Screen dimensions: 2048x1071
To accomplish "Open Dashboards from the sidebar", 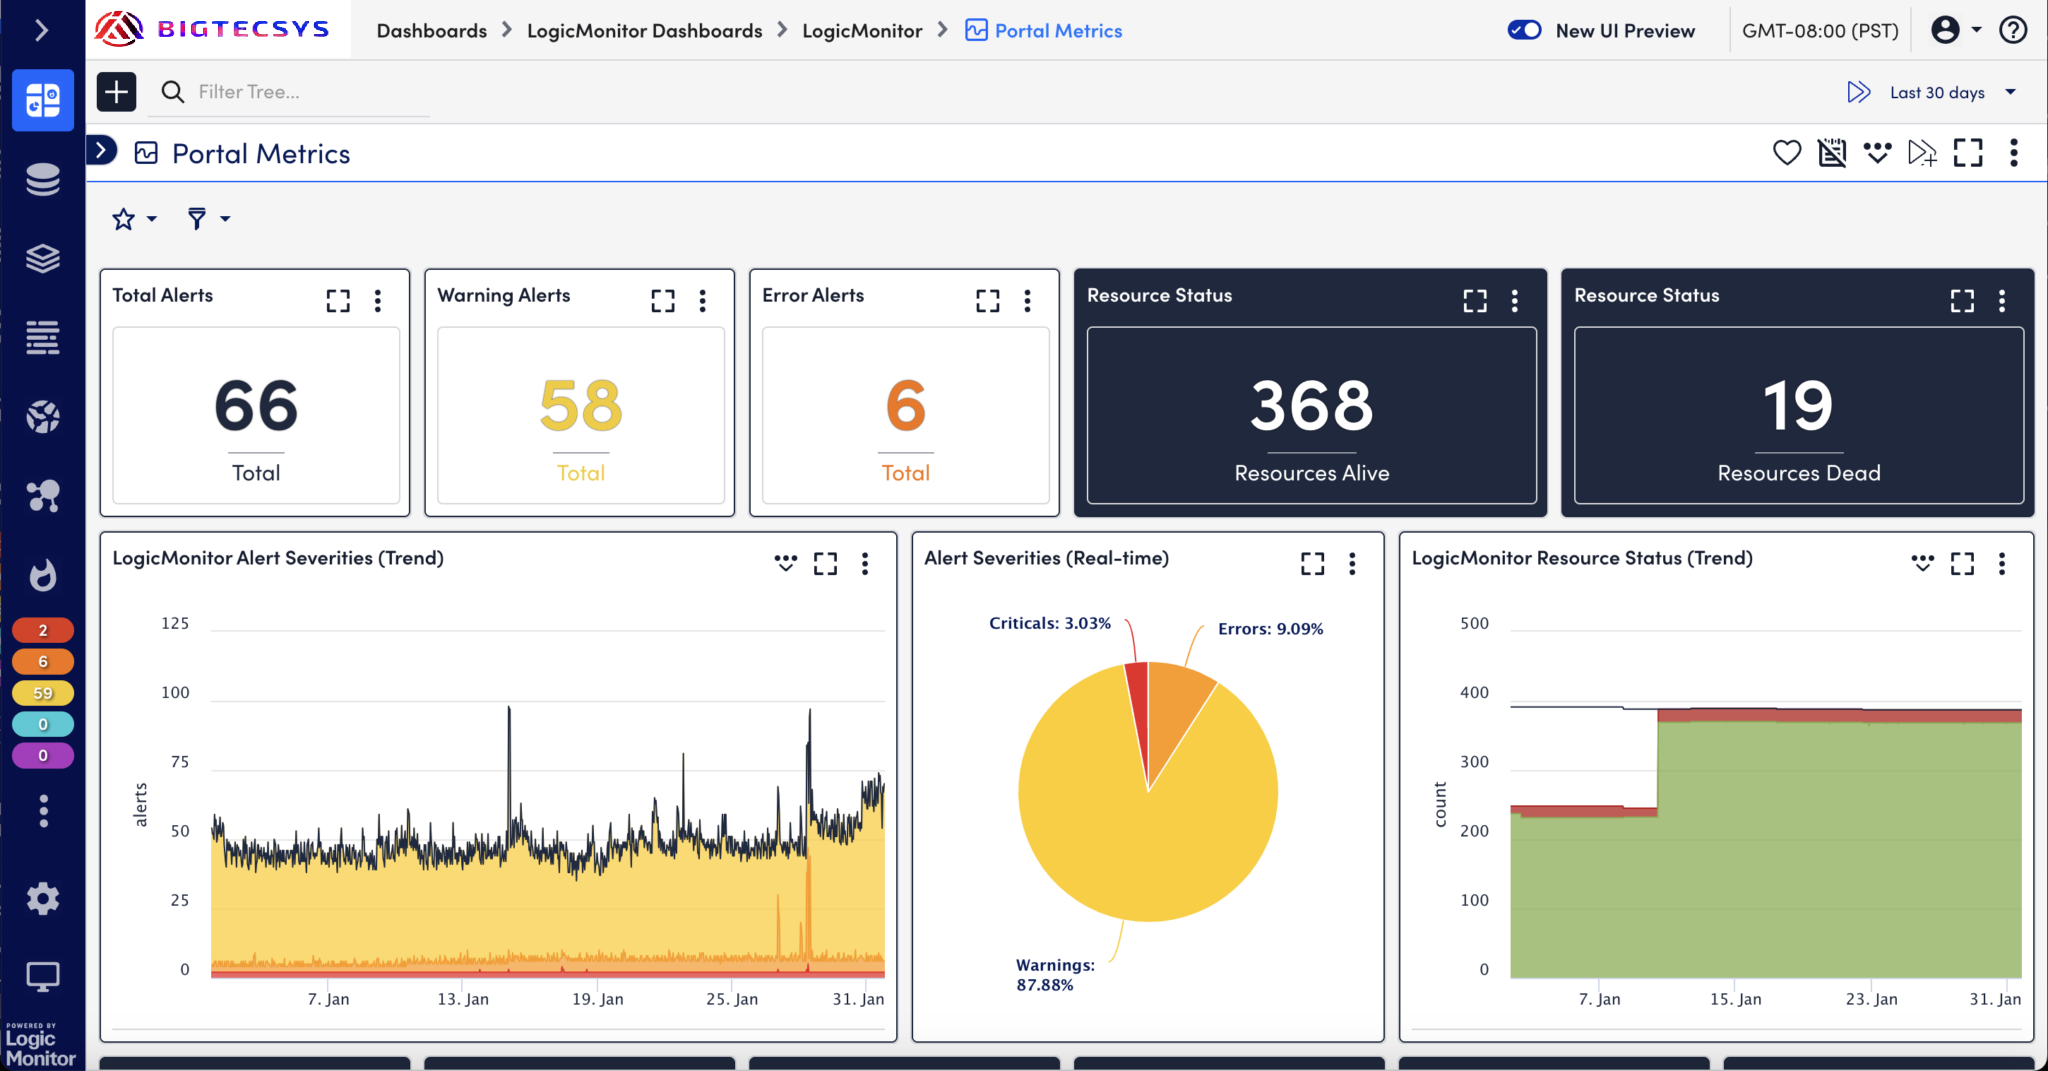I will tap(43, 100).
